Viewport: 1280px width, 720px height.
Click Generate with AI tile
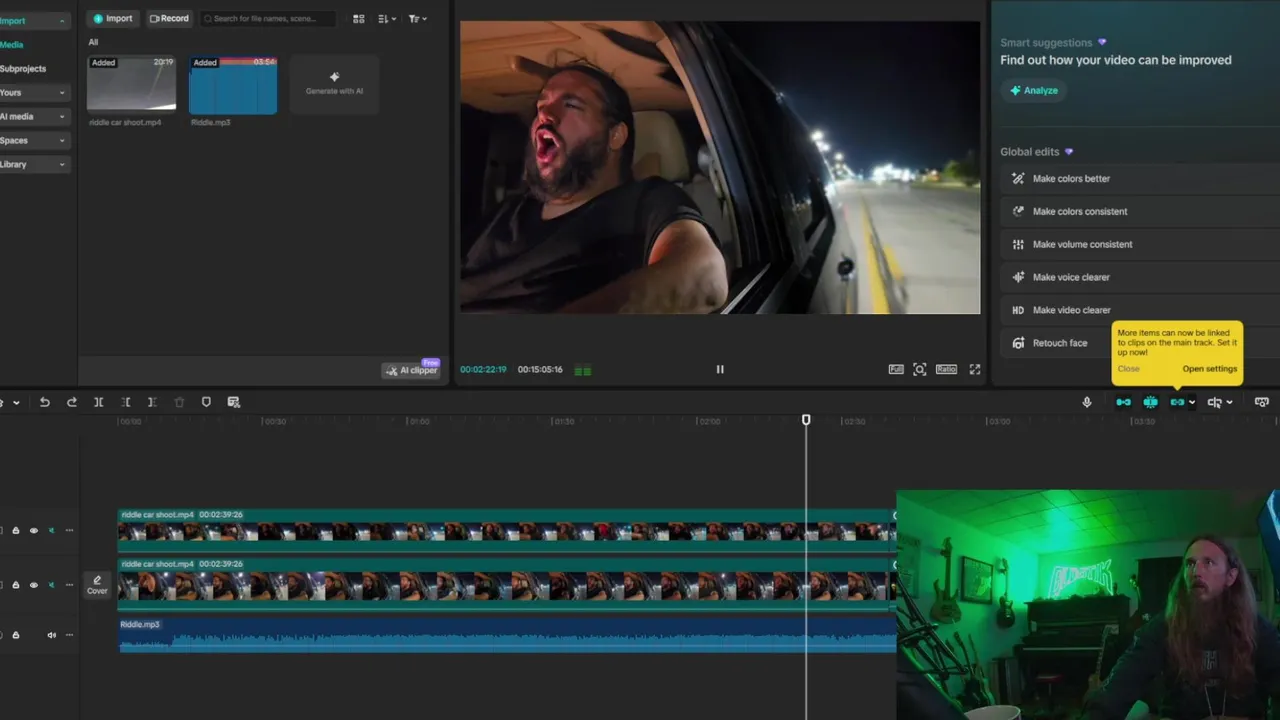tap(334, 84)
